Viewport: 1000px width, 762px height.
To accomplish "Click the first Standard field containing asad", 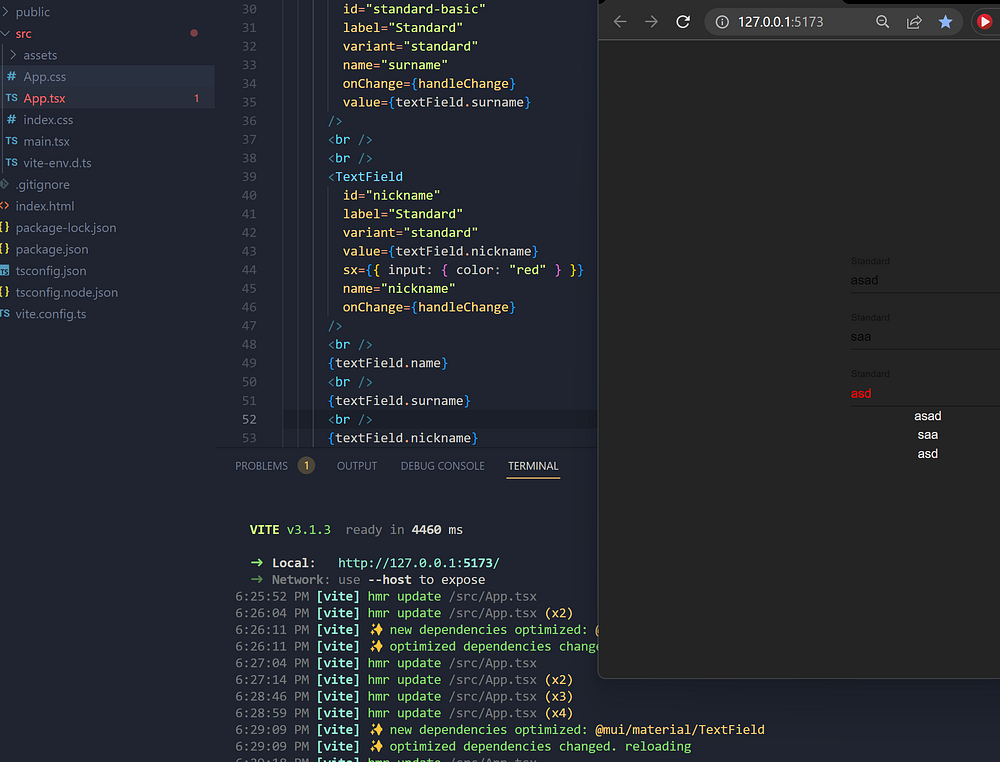I will (x=920, y=280).
